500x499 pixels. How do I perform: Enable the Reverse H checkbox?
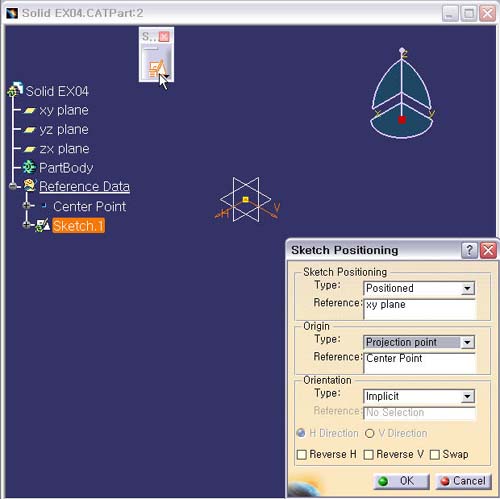[302, 455]
